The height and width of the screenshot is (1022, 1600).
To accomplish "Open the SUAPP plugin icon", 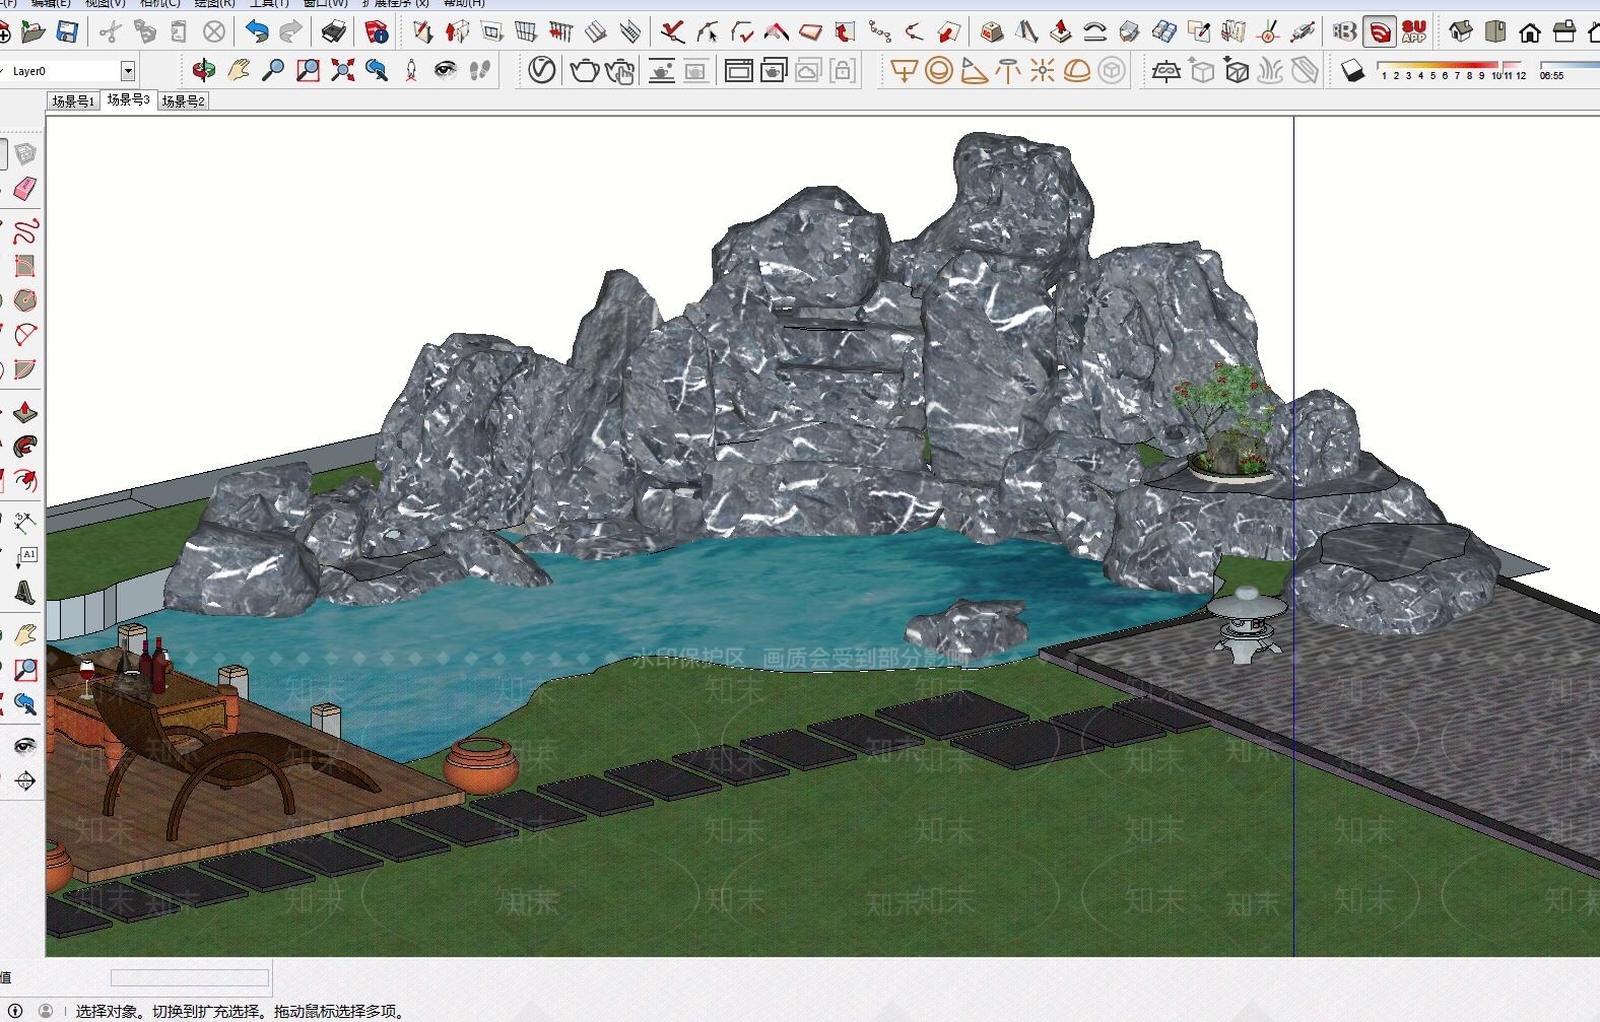I will (x=1413, y=32).
